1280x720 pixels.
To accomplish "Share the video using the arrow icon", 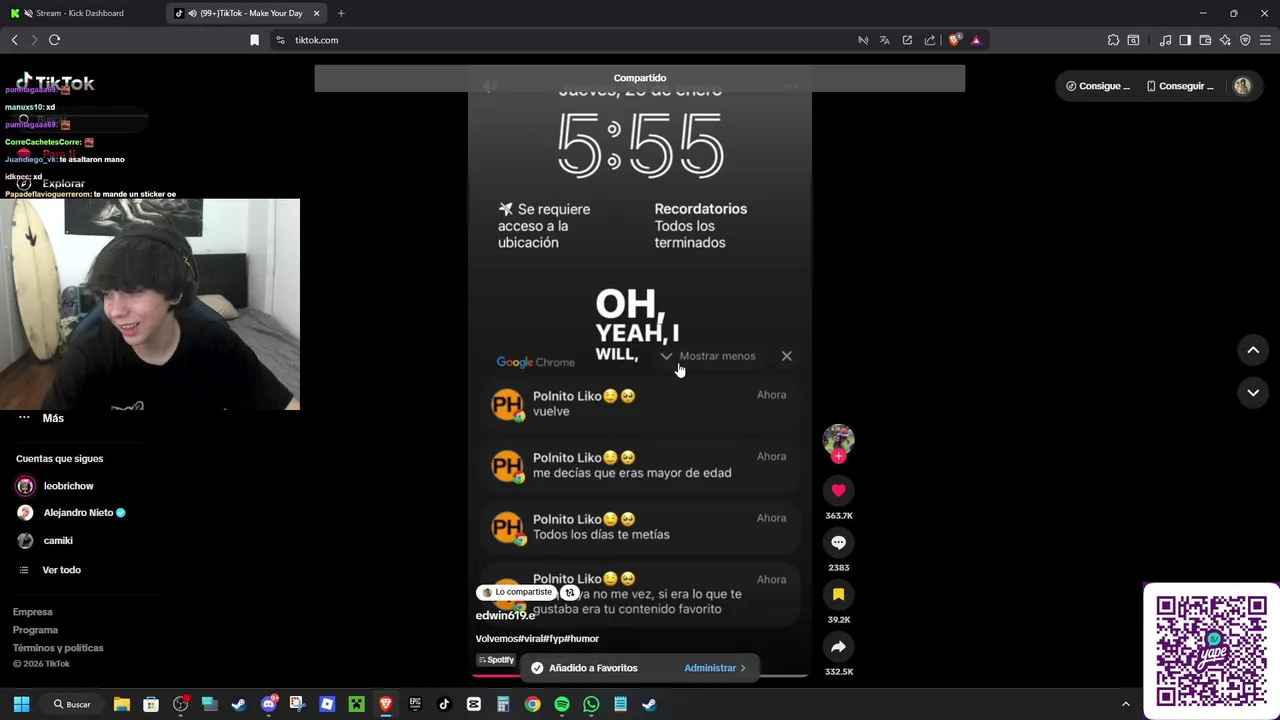I will (838, 646).
